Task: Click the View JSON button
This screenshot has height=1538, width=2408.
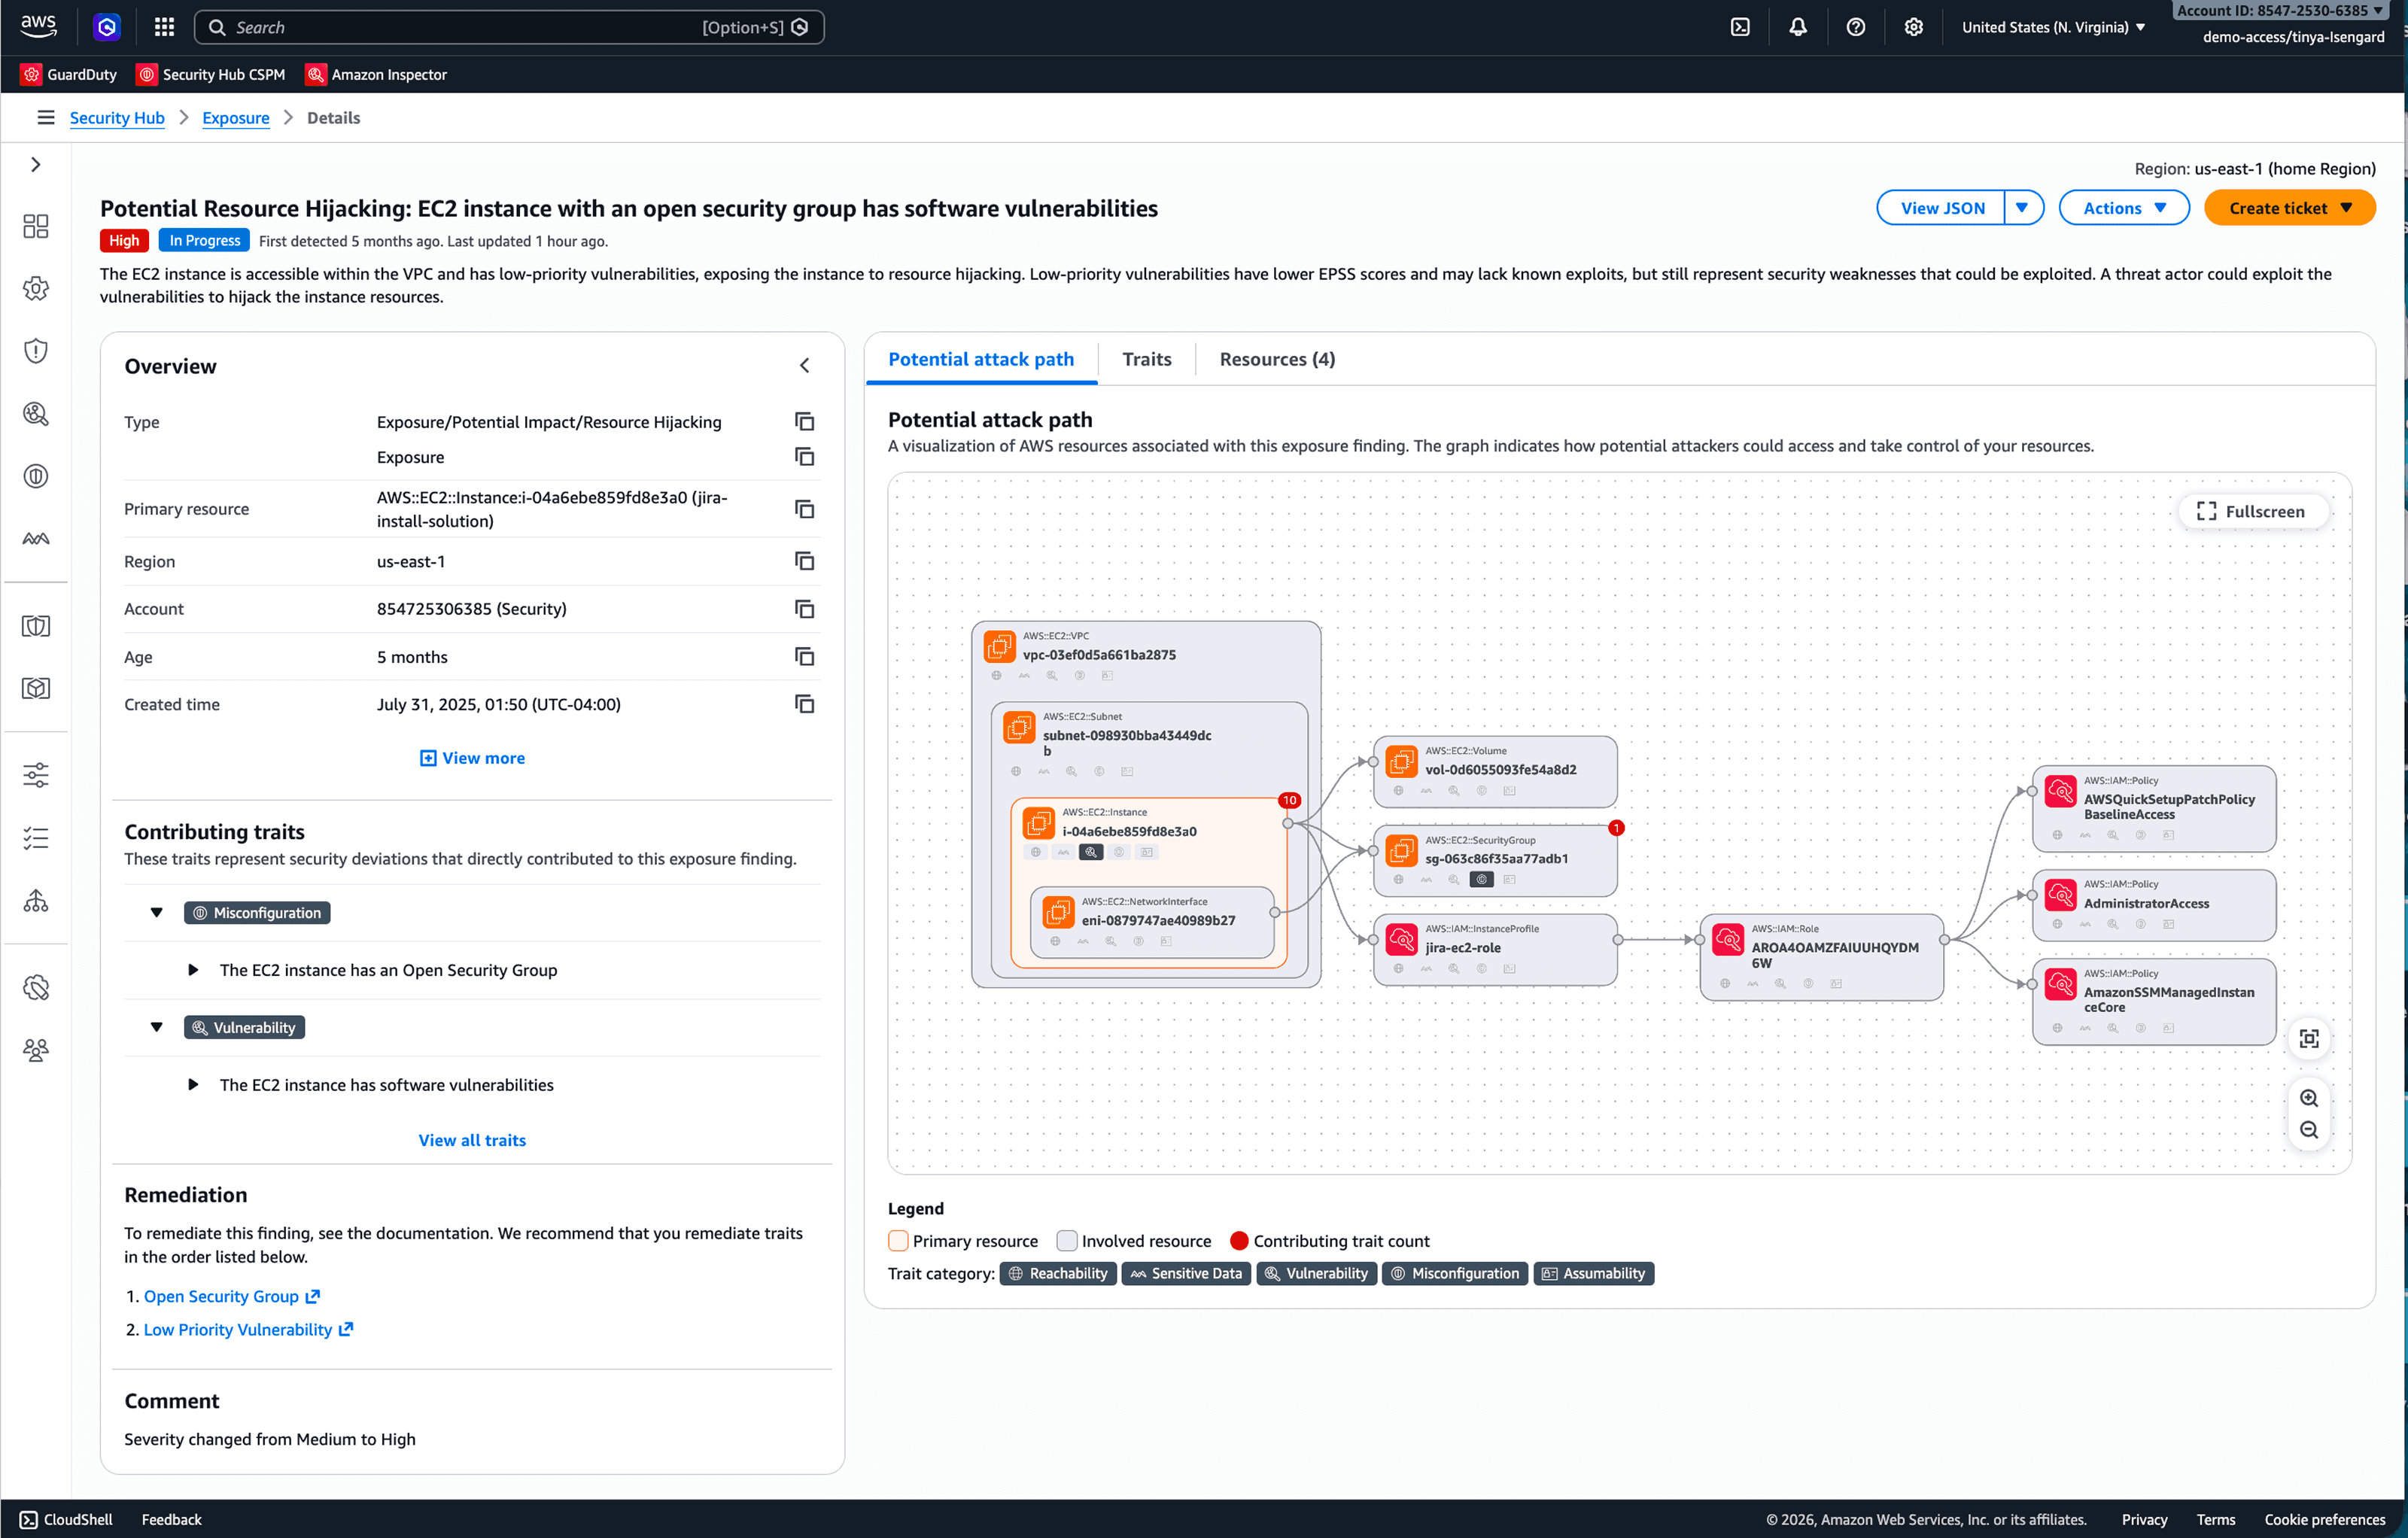Action: pyautogui.click(x=1942, y=208)
